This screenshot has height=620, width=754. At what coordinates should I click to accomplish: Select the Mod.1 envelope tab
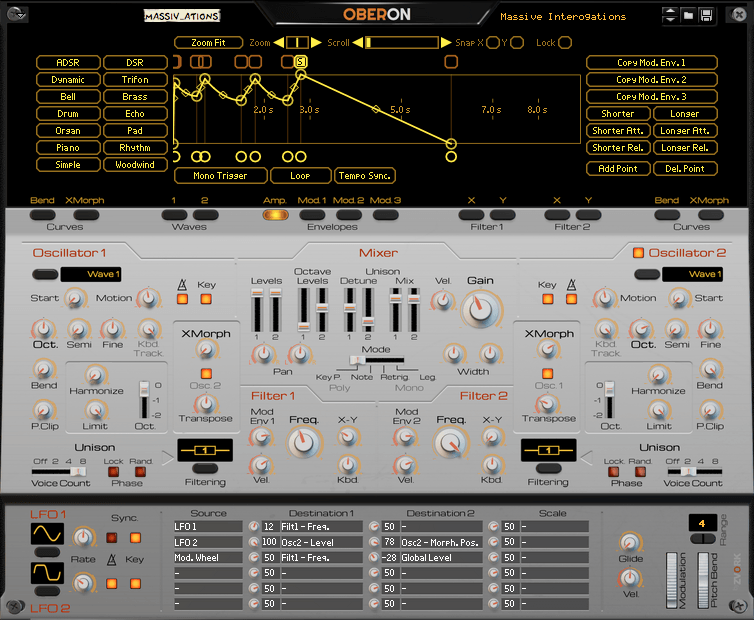(x=312, y=215)
